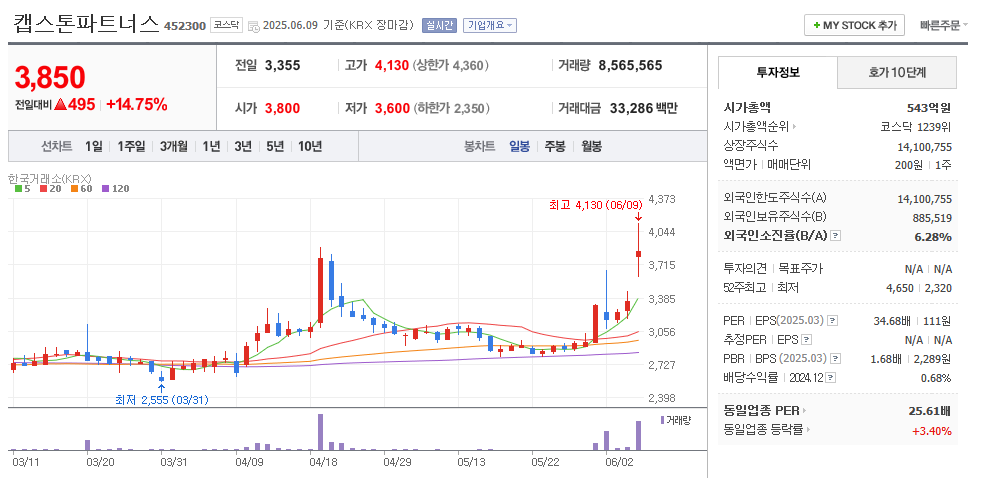
Task: Click the 전일 value 3,355
Action: tap(282, 65)
